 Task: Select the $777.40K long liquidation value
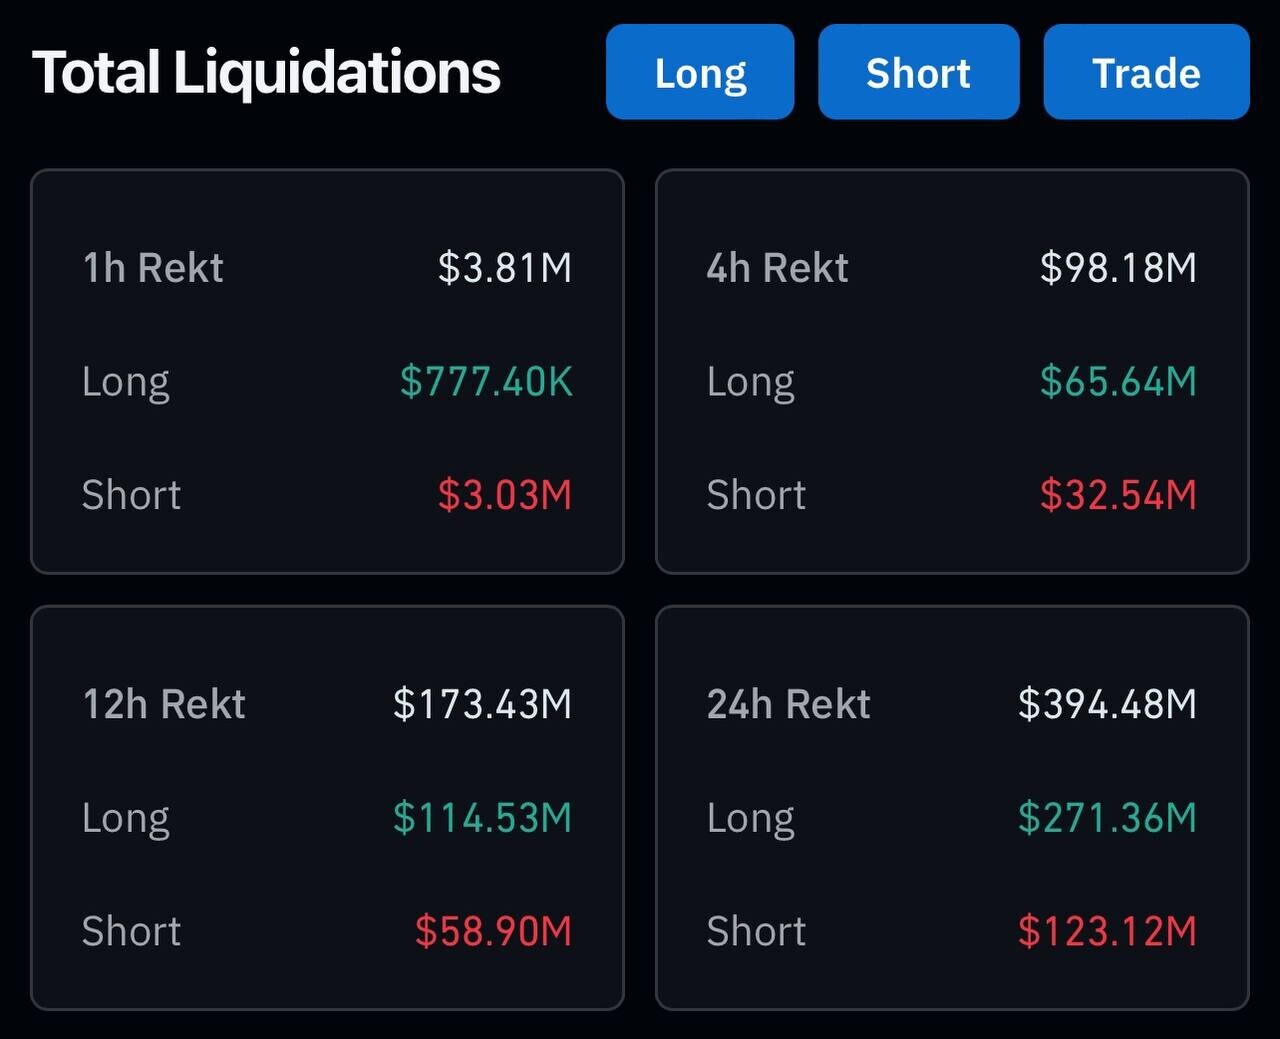click(x=486, y=381)
